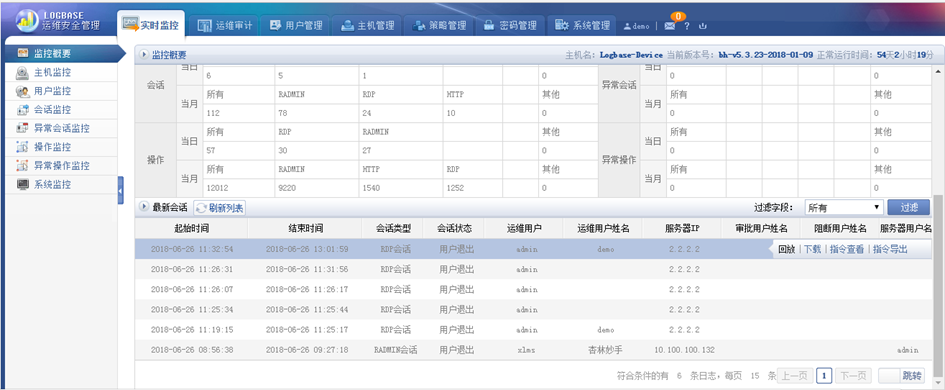Click the logout power icon

click(702, 26)
